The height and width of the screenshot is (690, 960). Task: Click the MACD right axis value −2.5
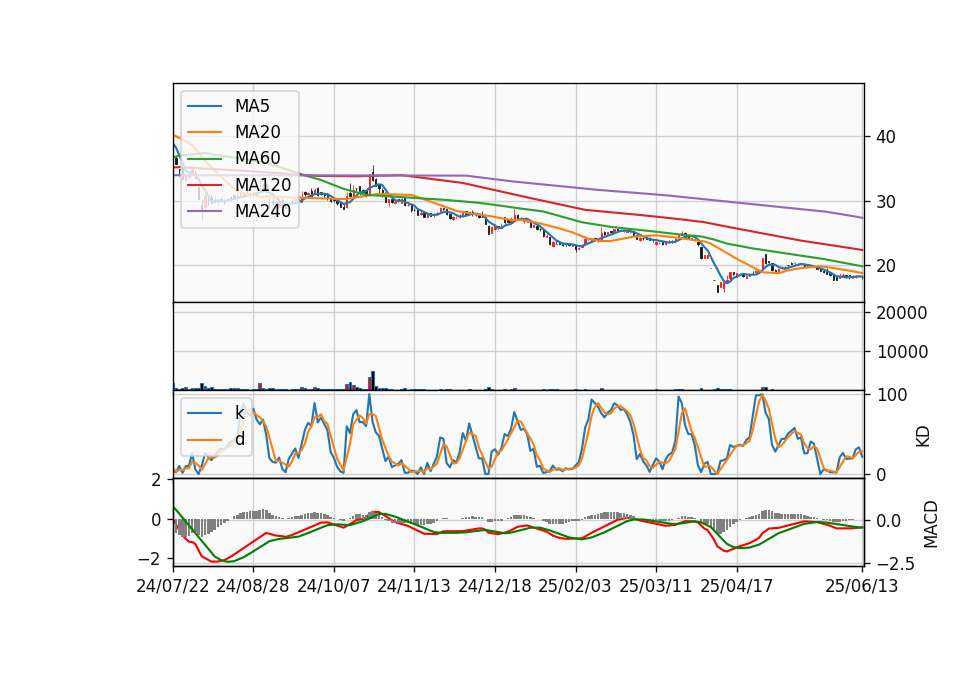[x=896, y=564]
